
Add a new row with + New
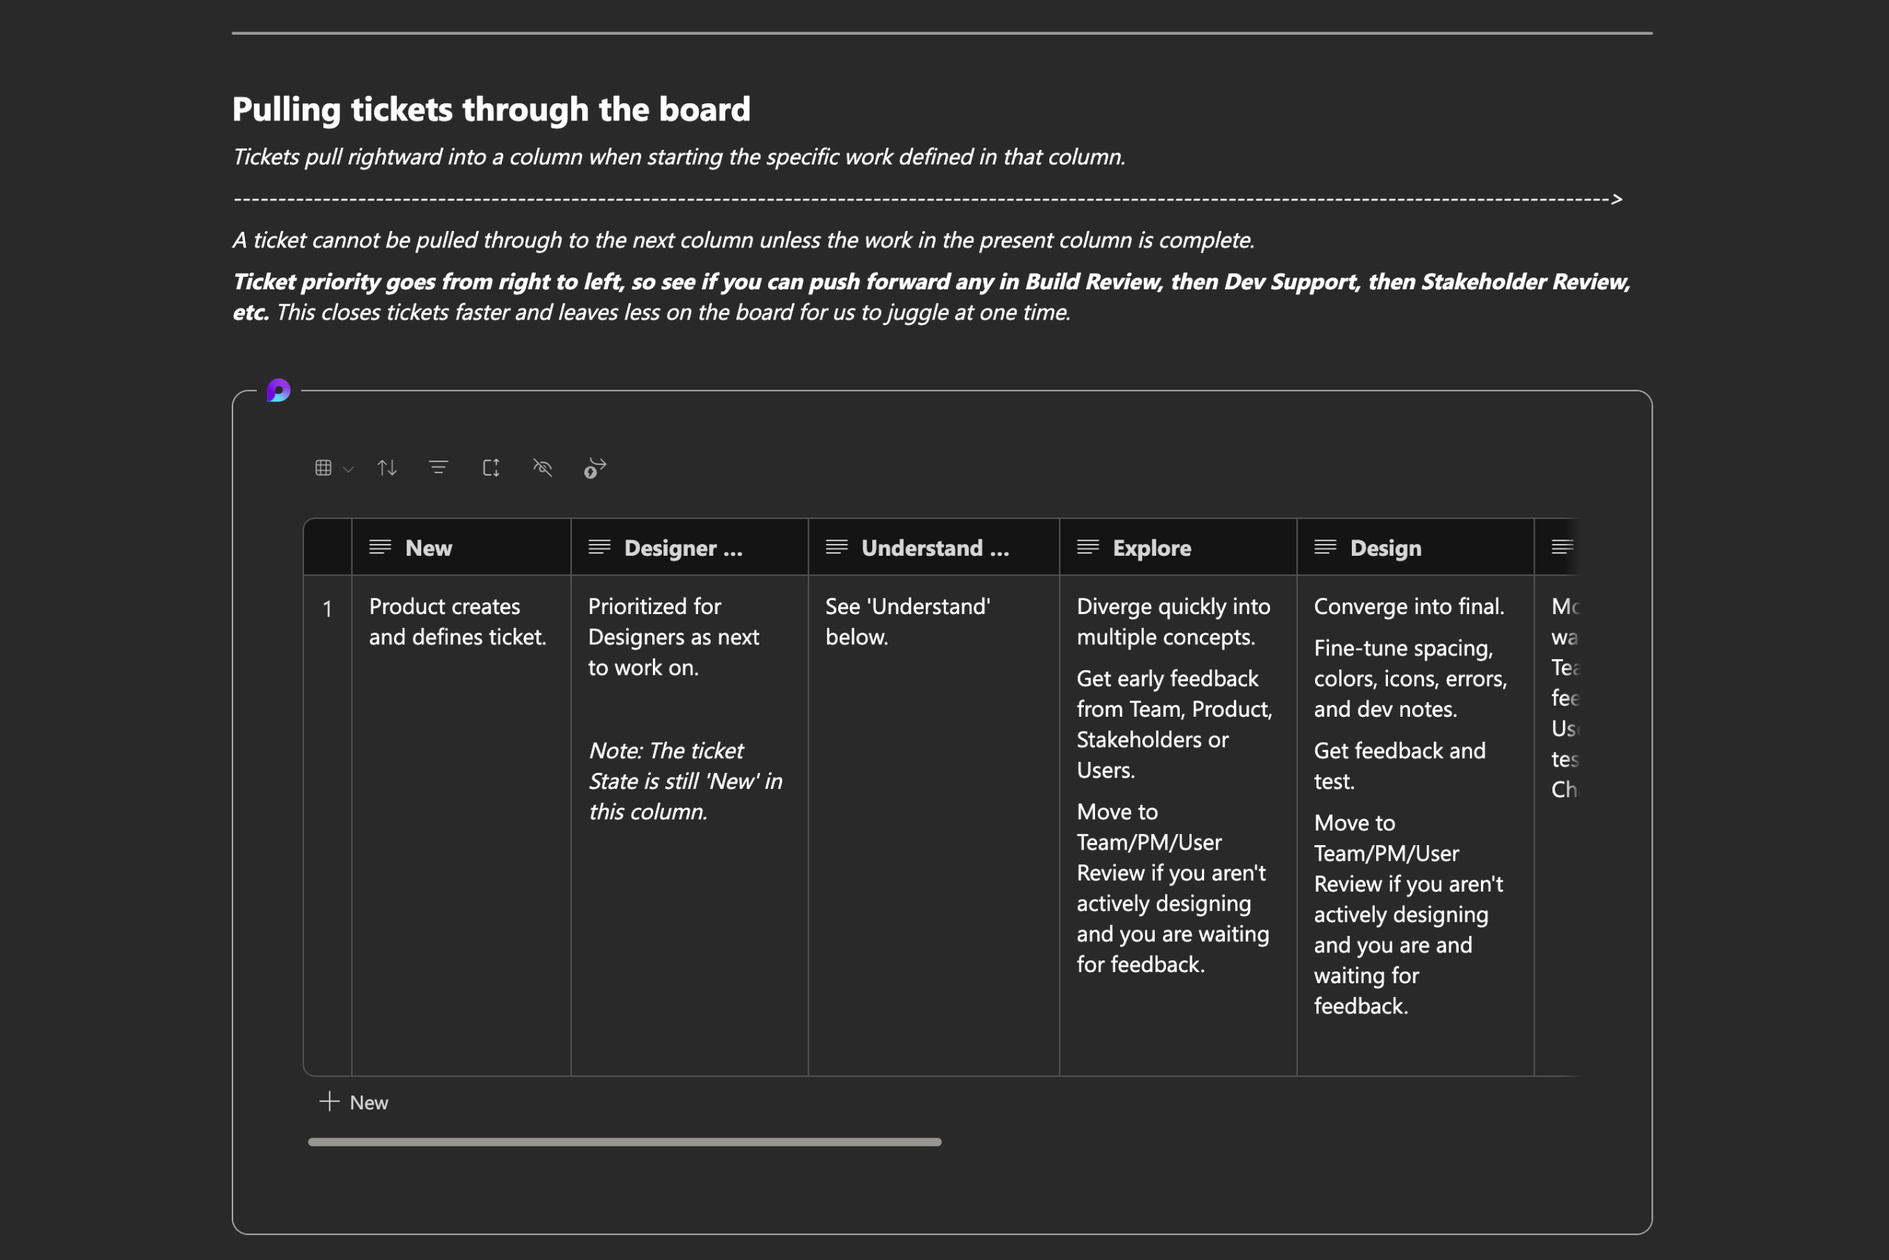click(x=354, y=1102)
